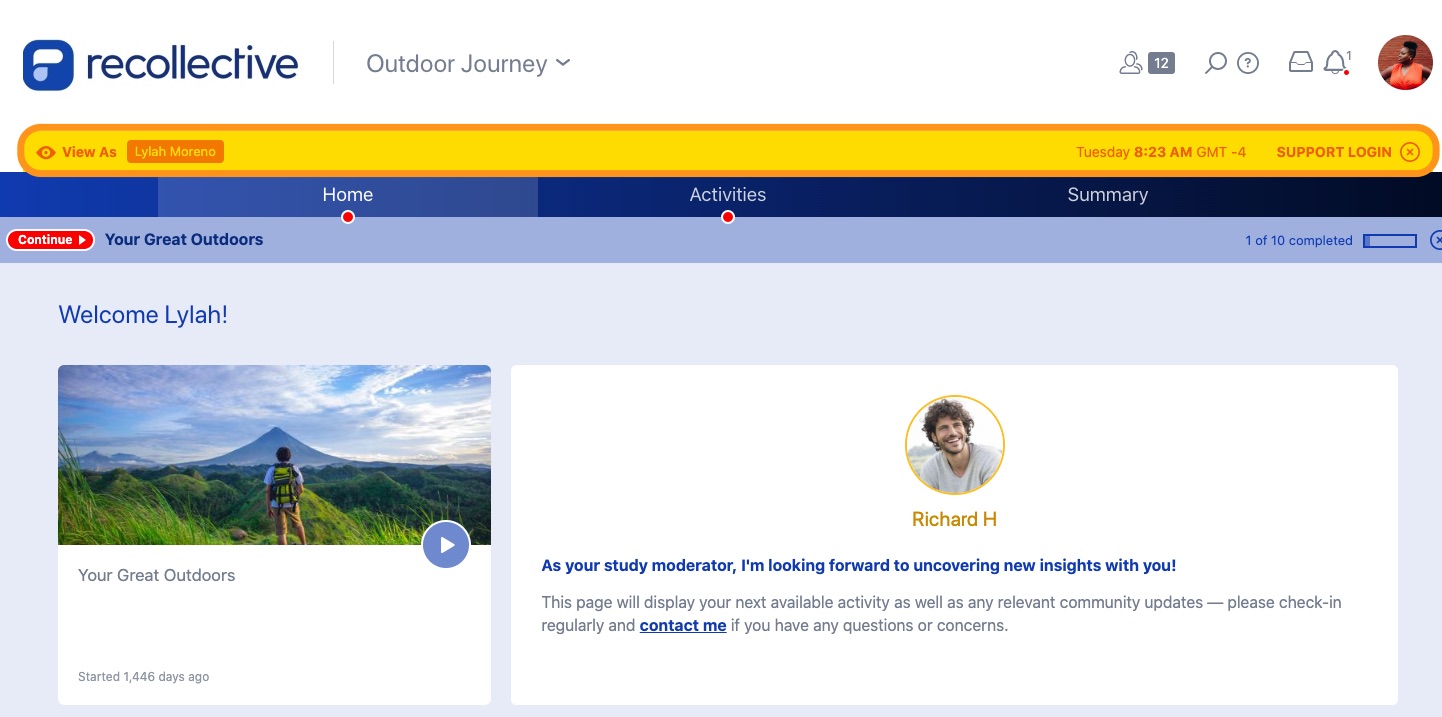Open the search magnifier icon
Viewport: 1442px width, 717px height.
[1216, 63]
